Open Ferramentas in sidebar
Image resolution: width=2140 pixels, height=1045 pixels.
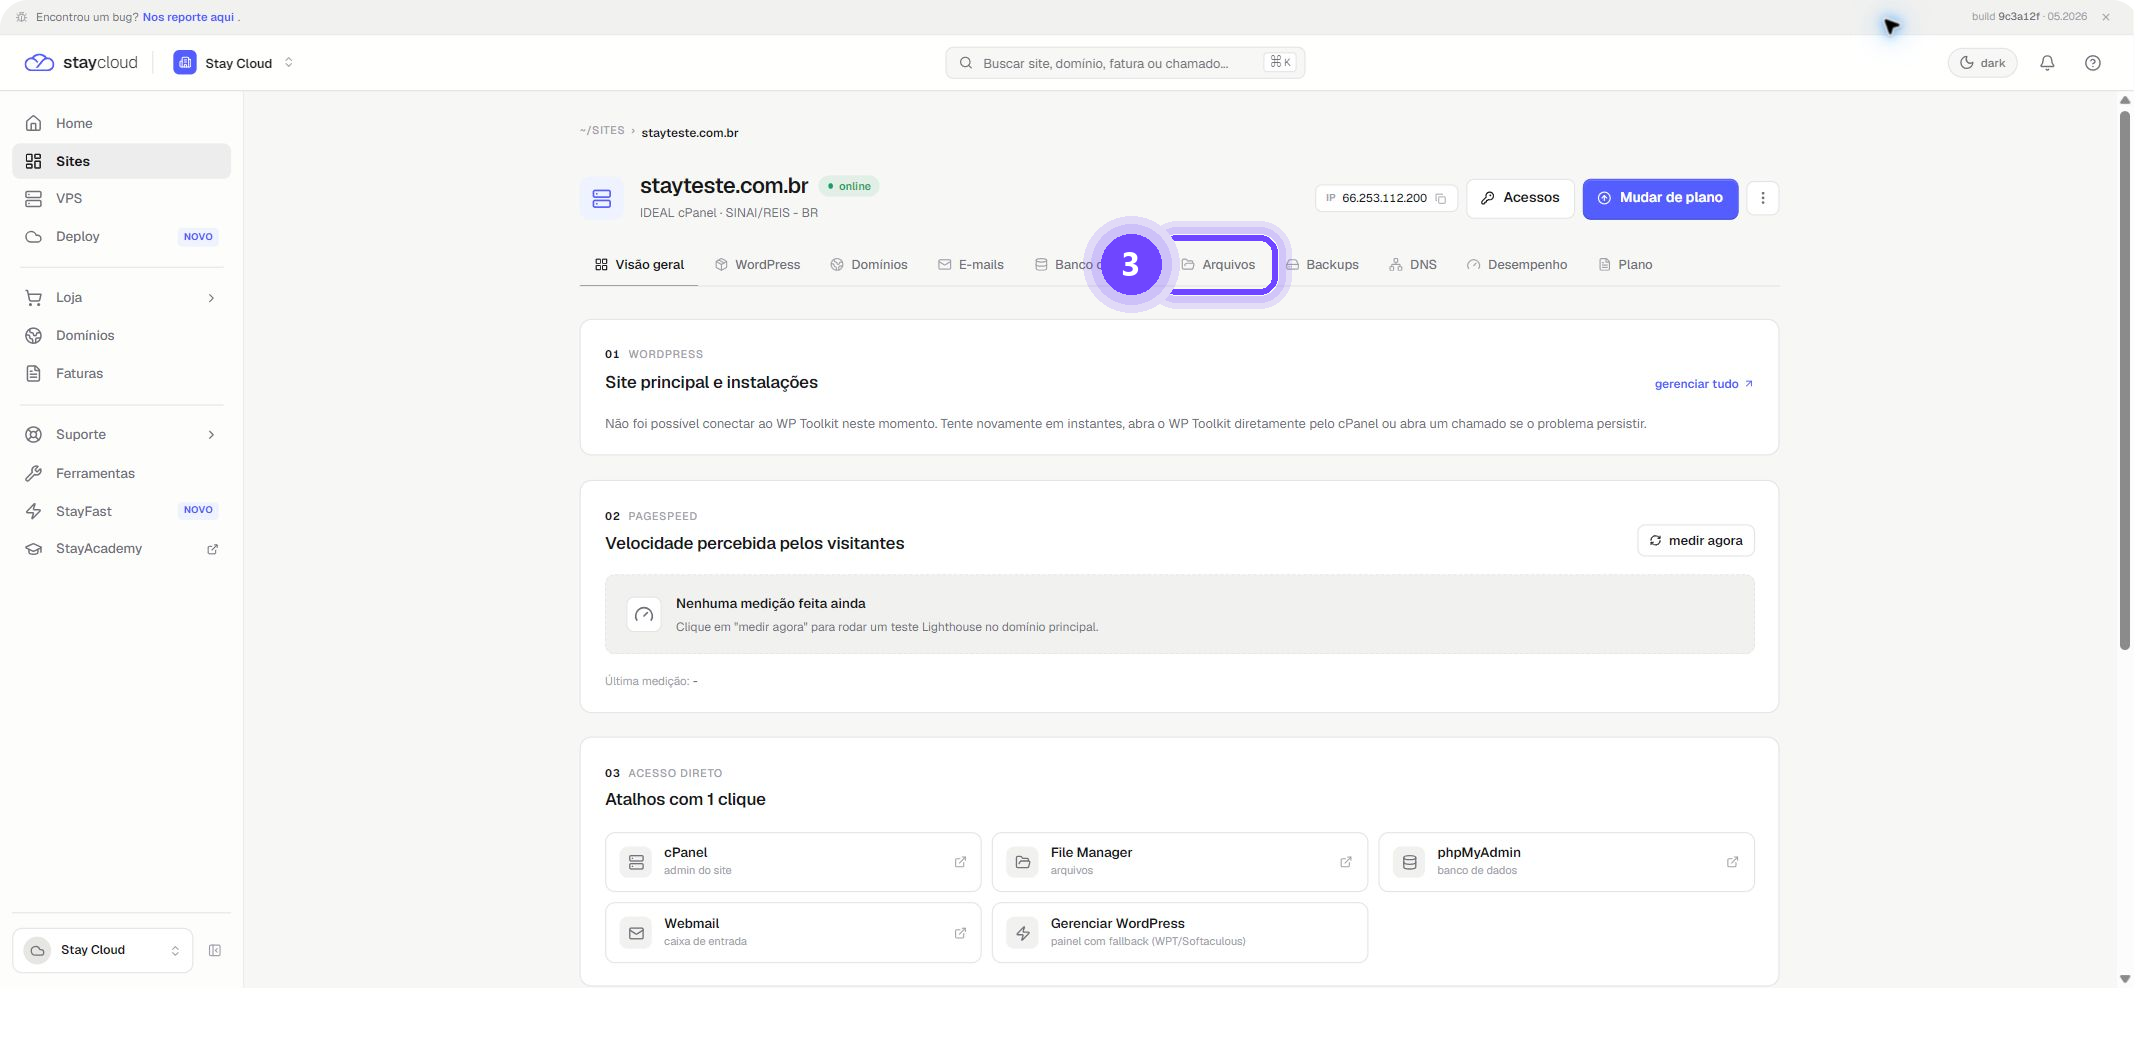[121, 473]
